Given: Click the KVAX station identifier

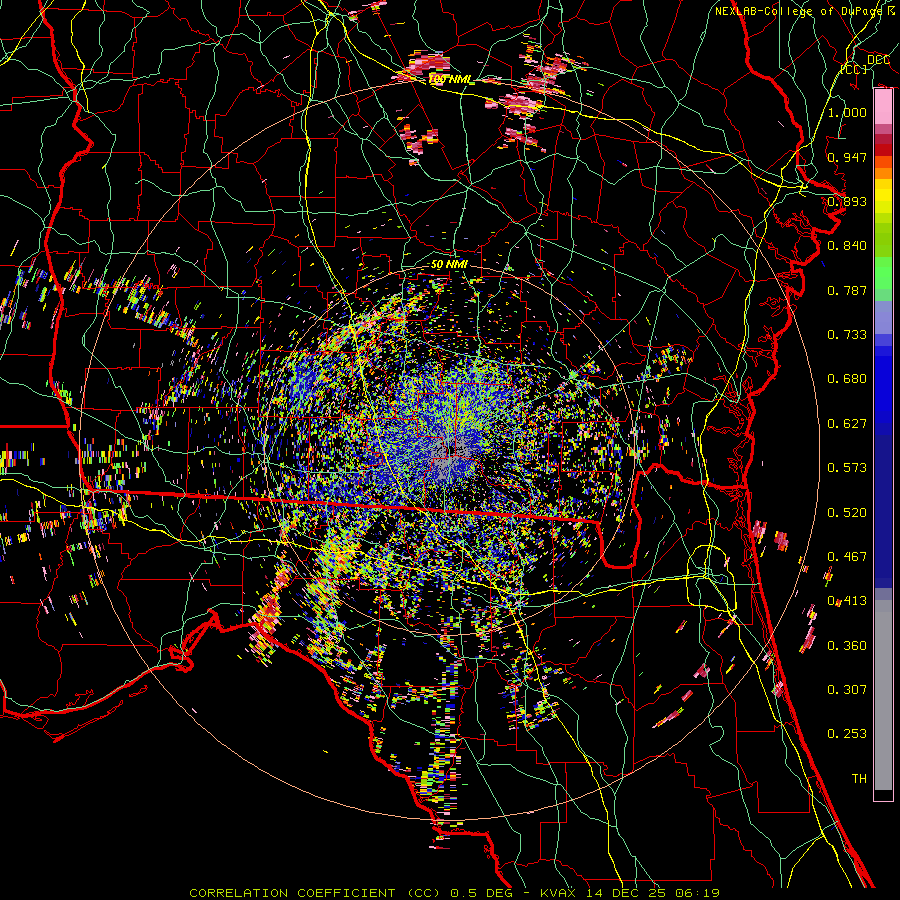Looking at the screenshot, I should pyautogui.click(x=558, y=893).
